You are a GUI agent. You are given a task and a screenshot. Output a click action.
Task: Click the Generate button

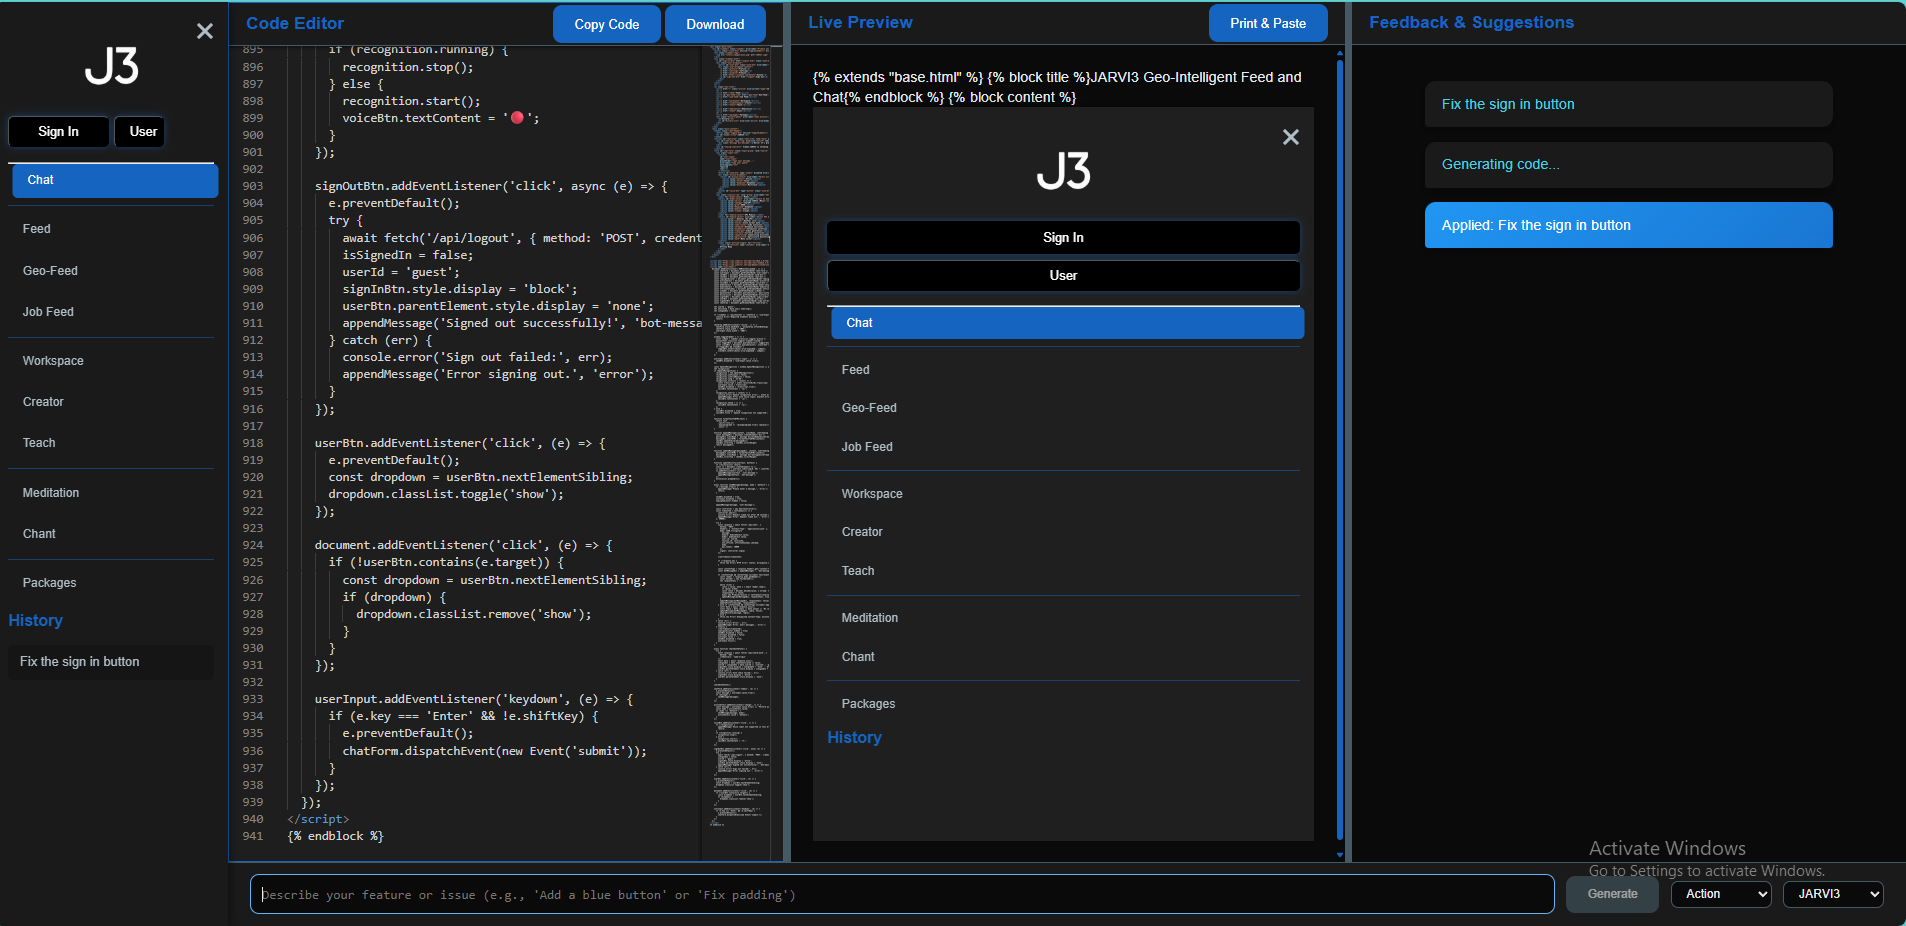[1612, 894]
